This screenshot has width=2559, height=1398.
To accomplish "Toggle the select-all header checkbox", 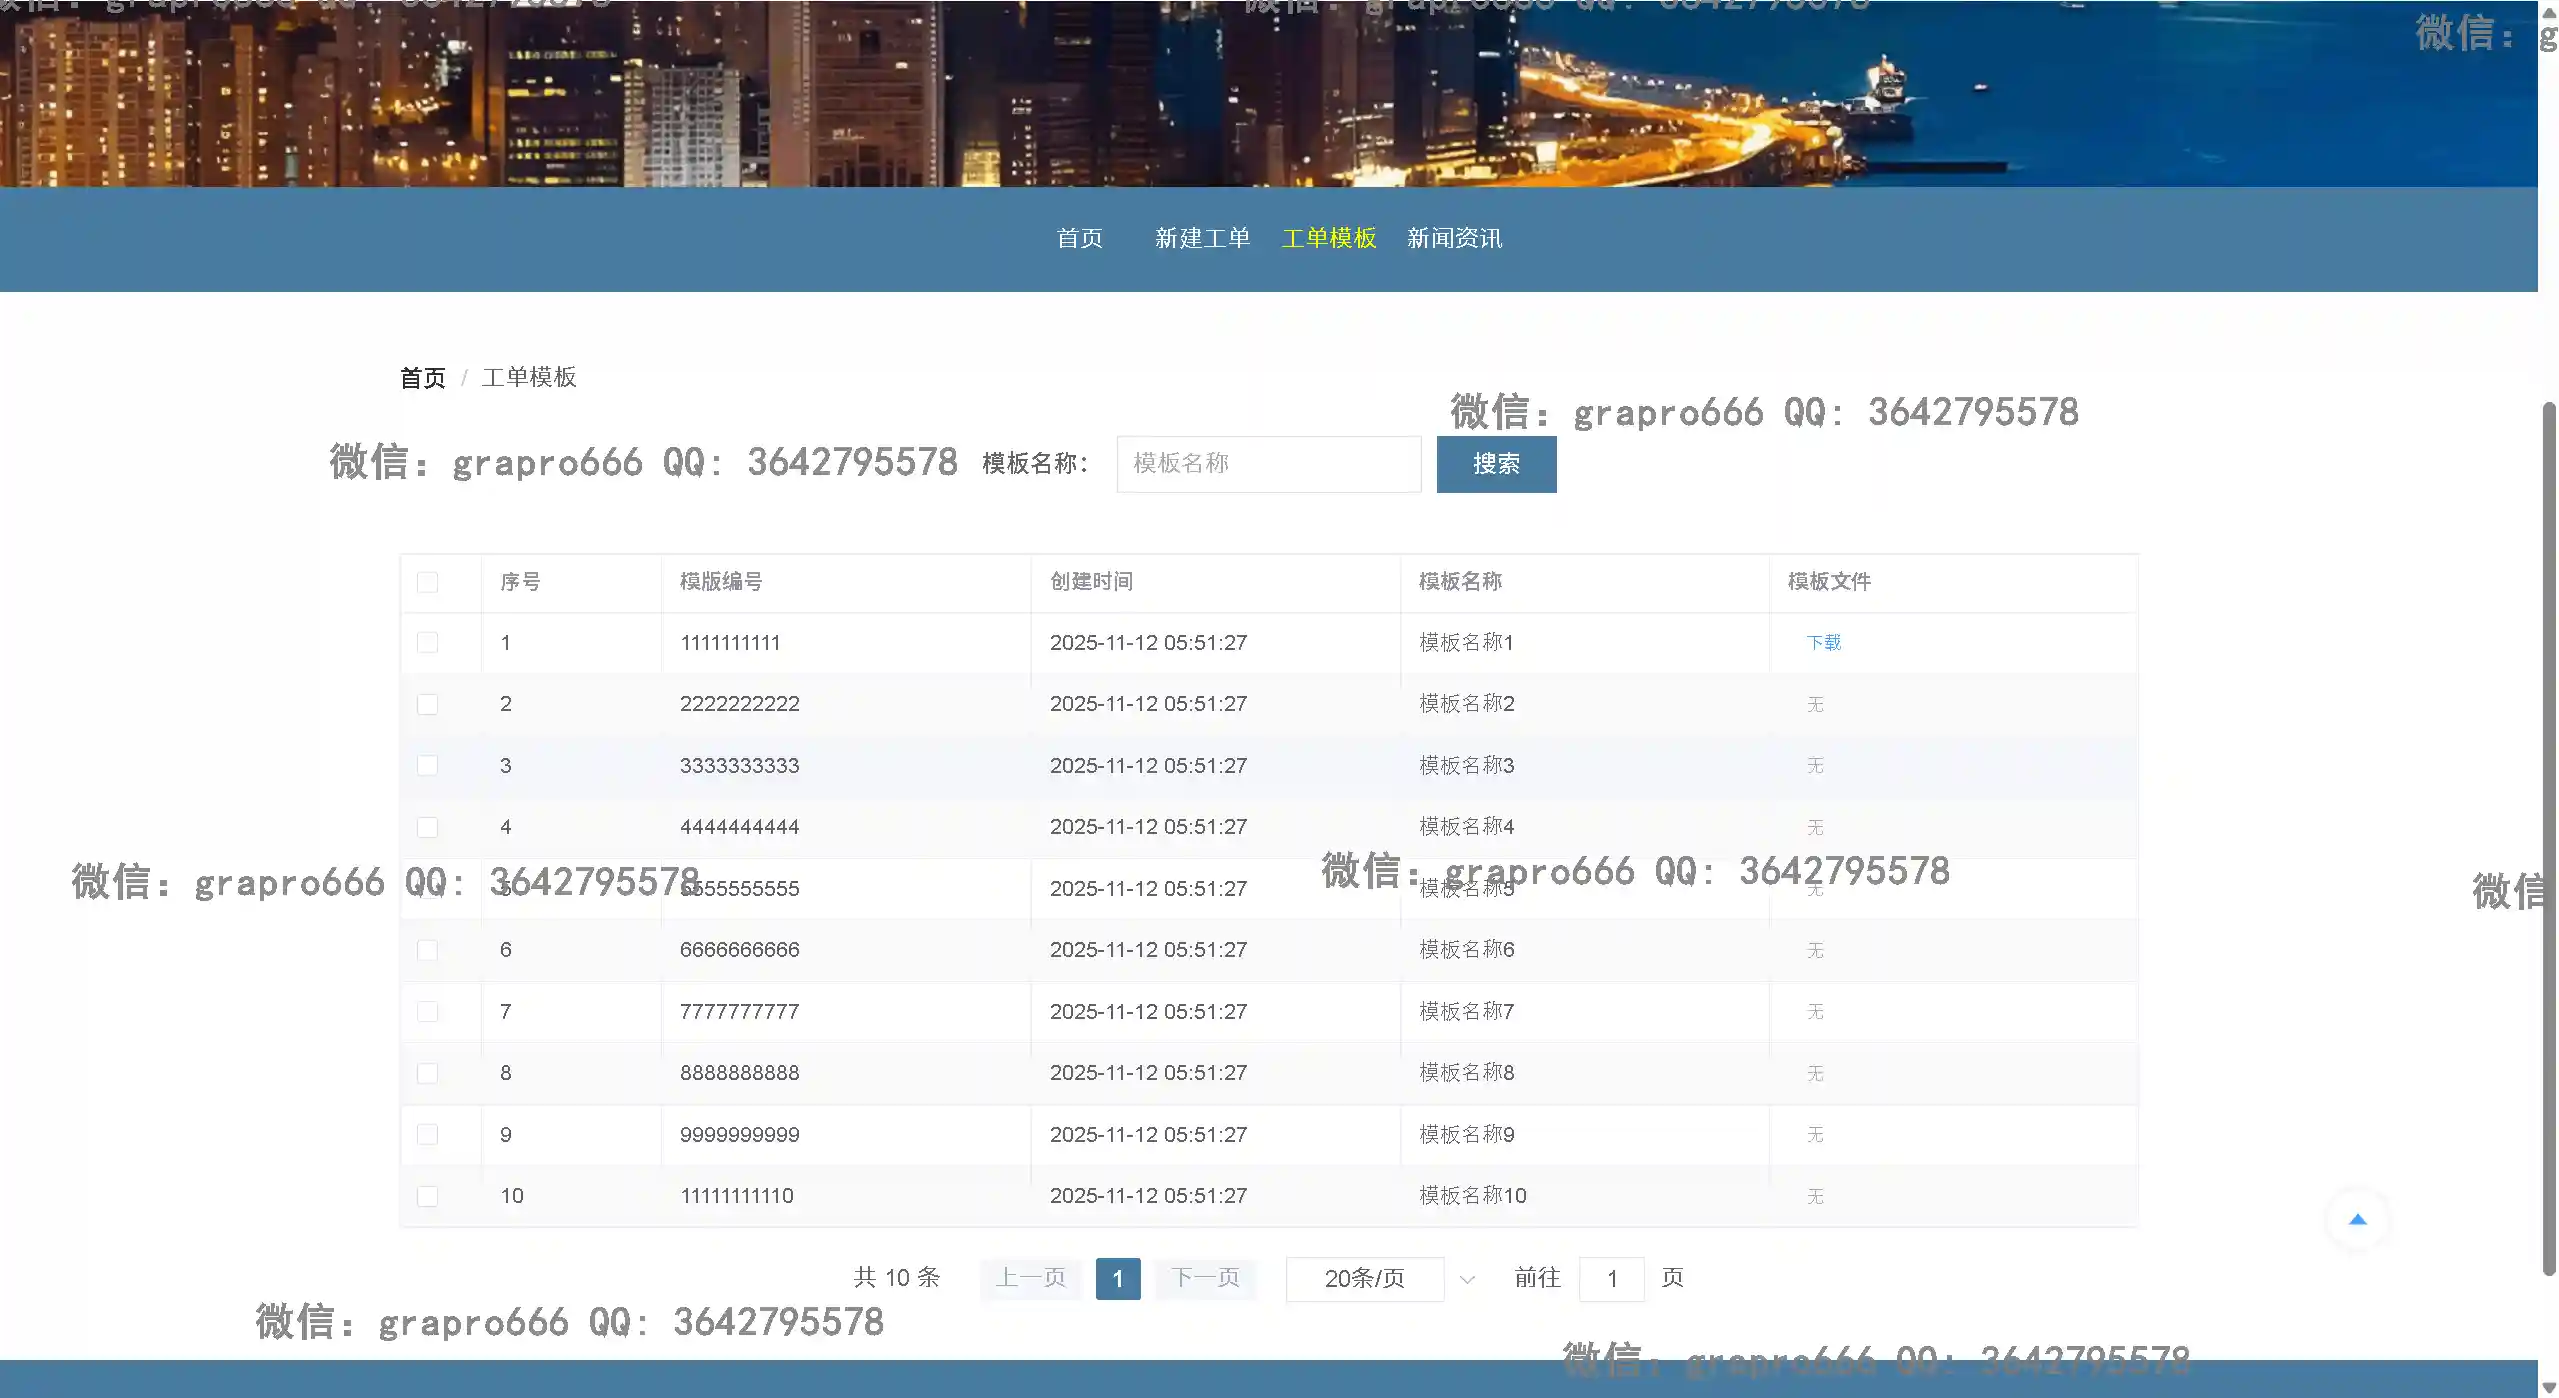I will pos(427,582).
